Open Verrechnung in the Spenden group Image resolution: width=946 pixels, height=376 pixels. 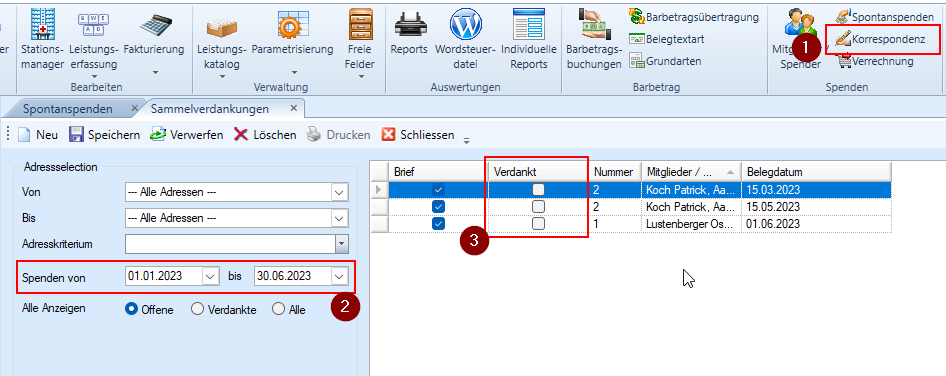875,61
